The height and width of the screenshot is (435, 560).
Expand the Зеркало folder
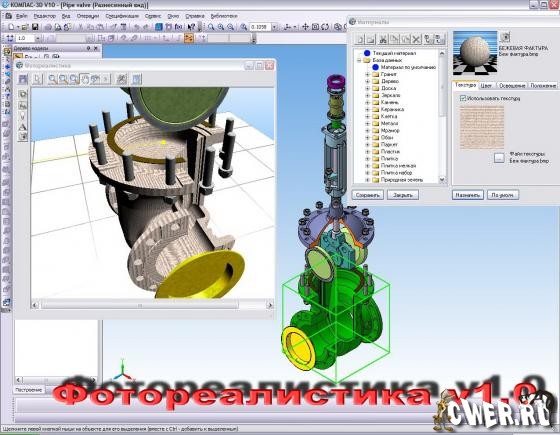[367, 95]
